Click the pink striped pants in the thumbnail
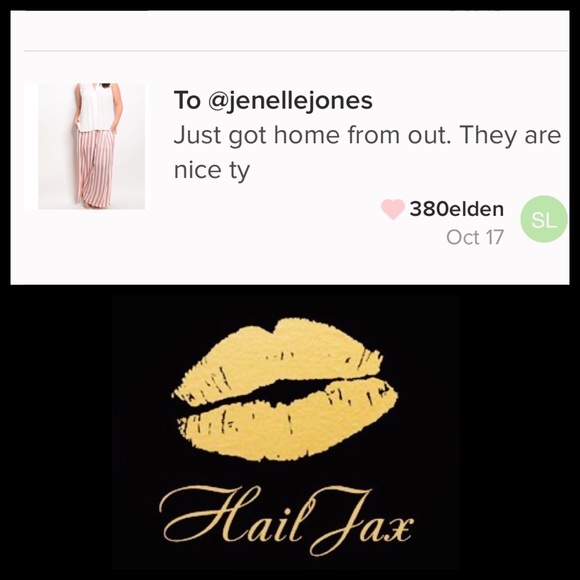 pos(95,168)
